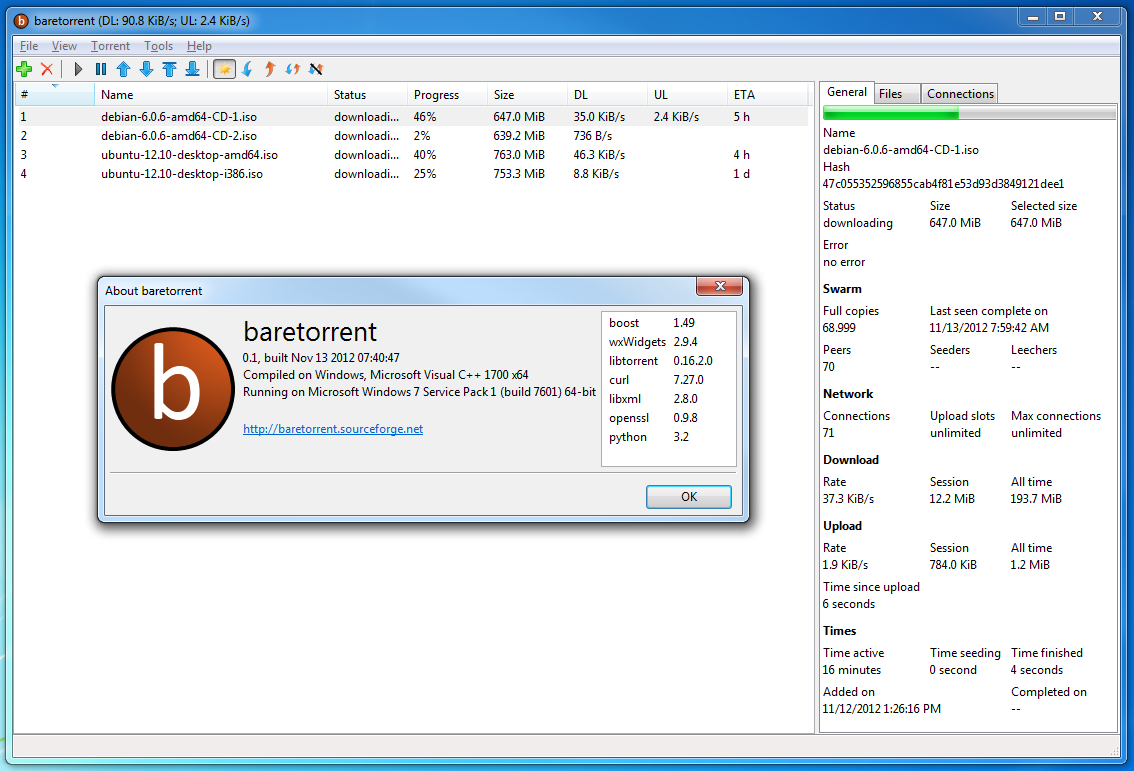Move the torrent down in queue
Viewport: 1134px width, 771px height.
(144, 69)
